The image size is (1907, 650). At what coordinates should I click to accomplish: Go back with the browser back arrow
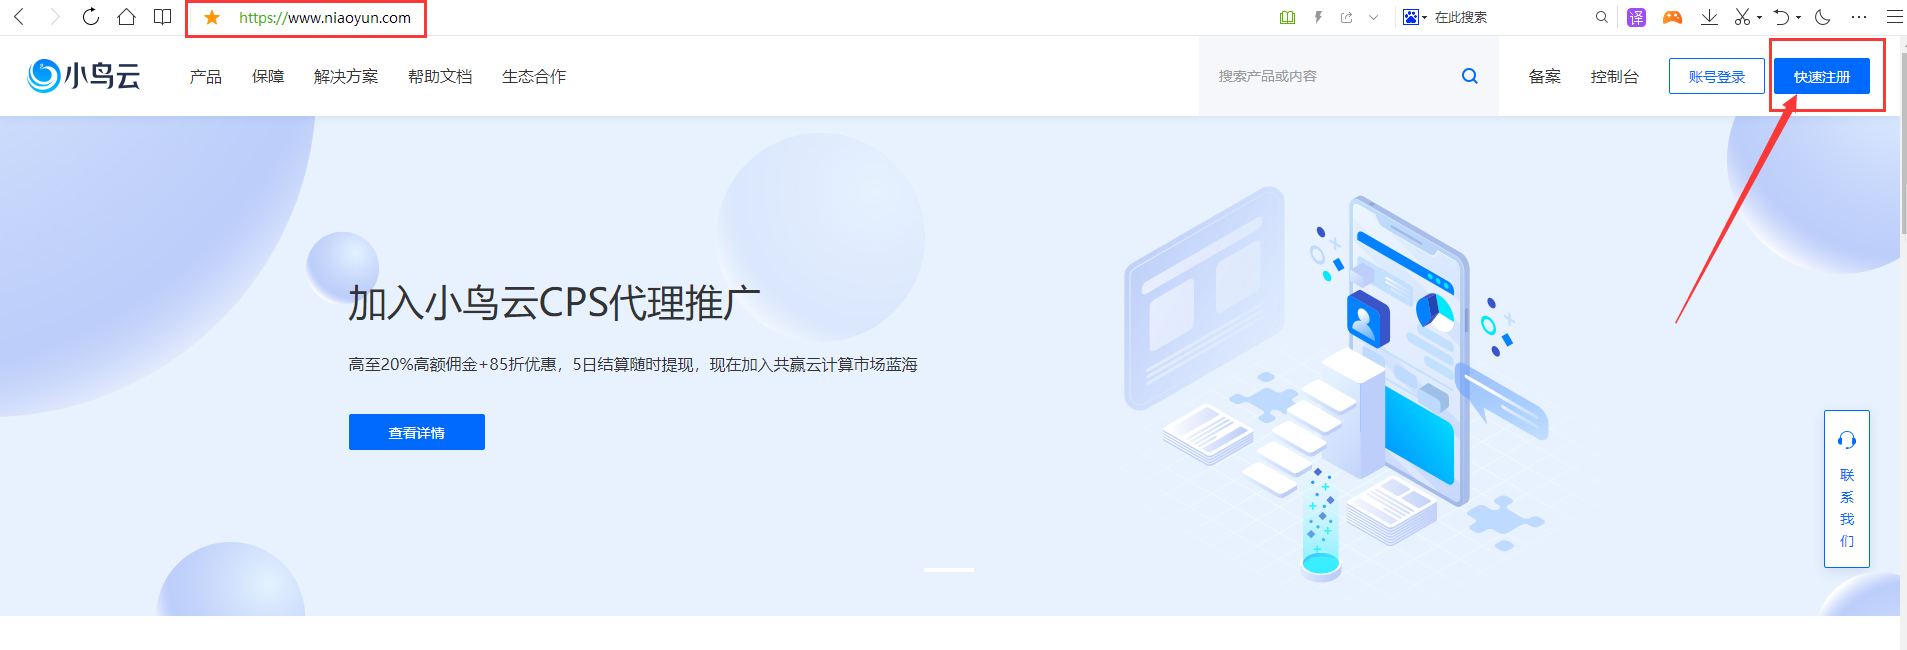point(19,17)
